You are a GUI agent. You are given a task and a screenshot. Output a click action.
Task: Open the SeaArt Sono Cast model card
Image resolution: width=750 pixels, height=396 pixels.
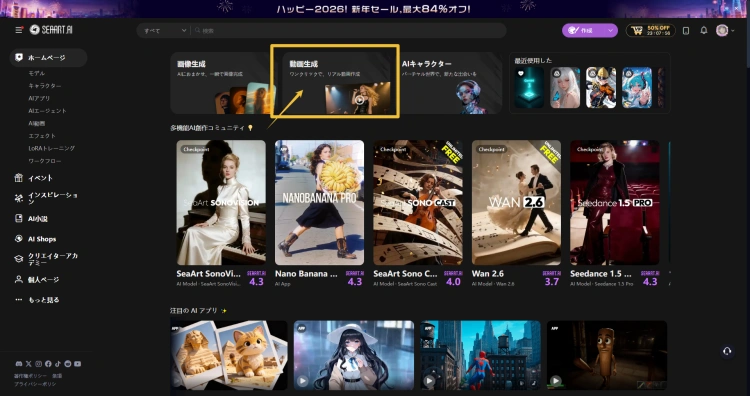[418, 202]
